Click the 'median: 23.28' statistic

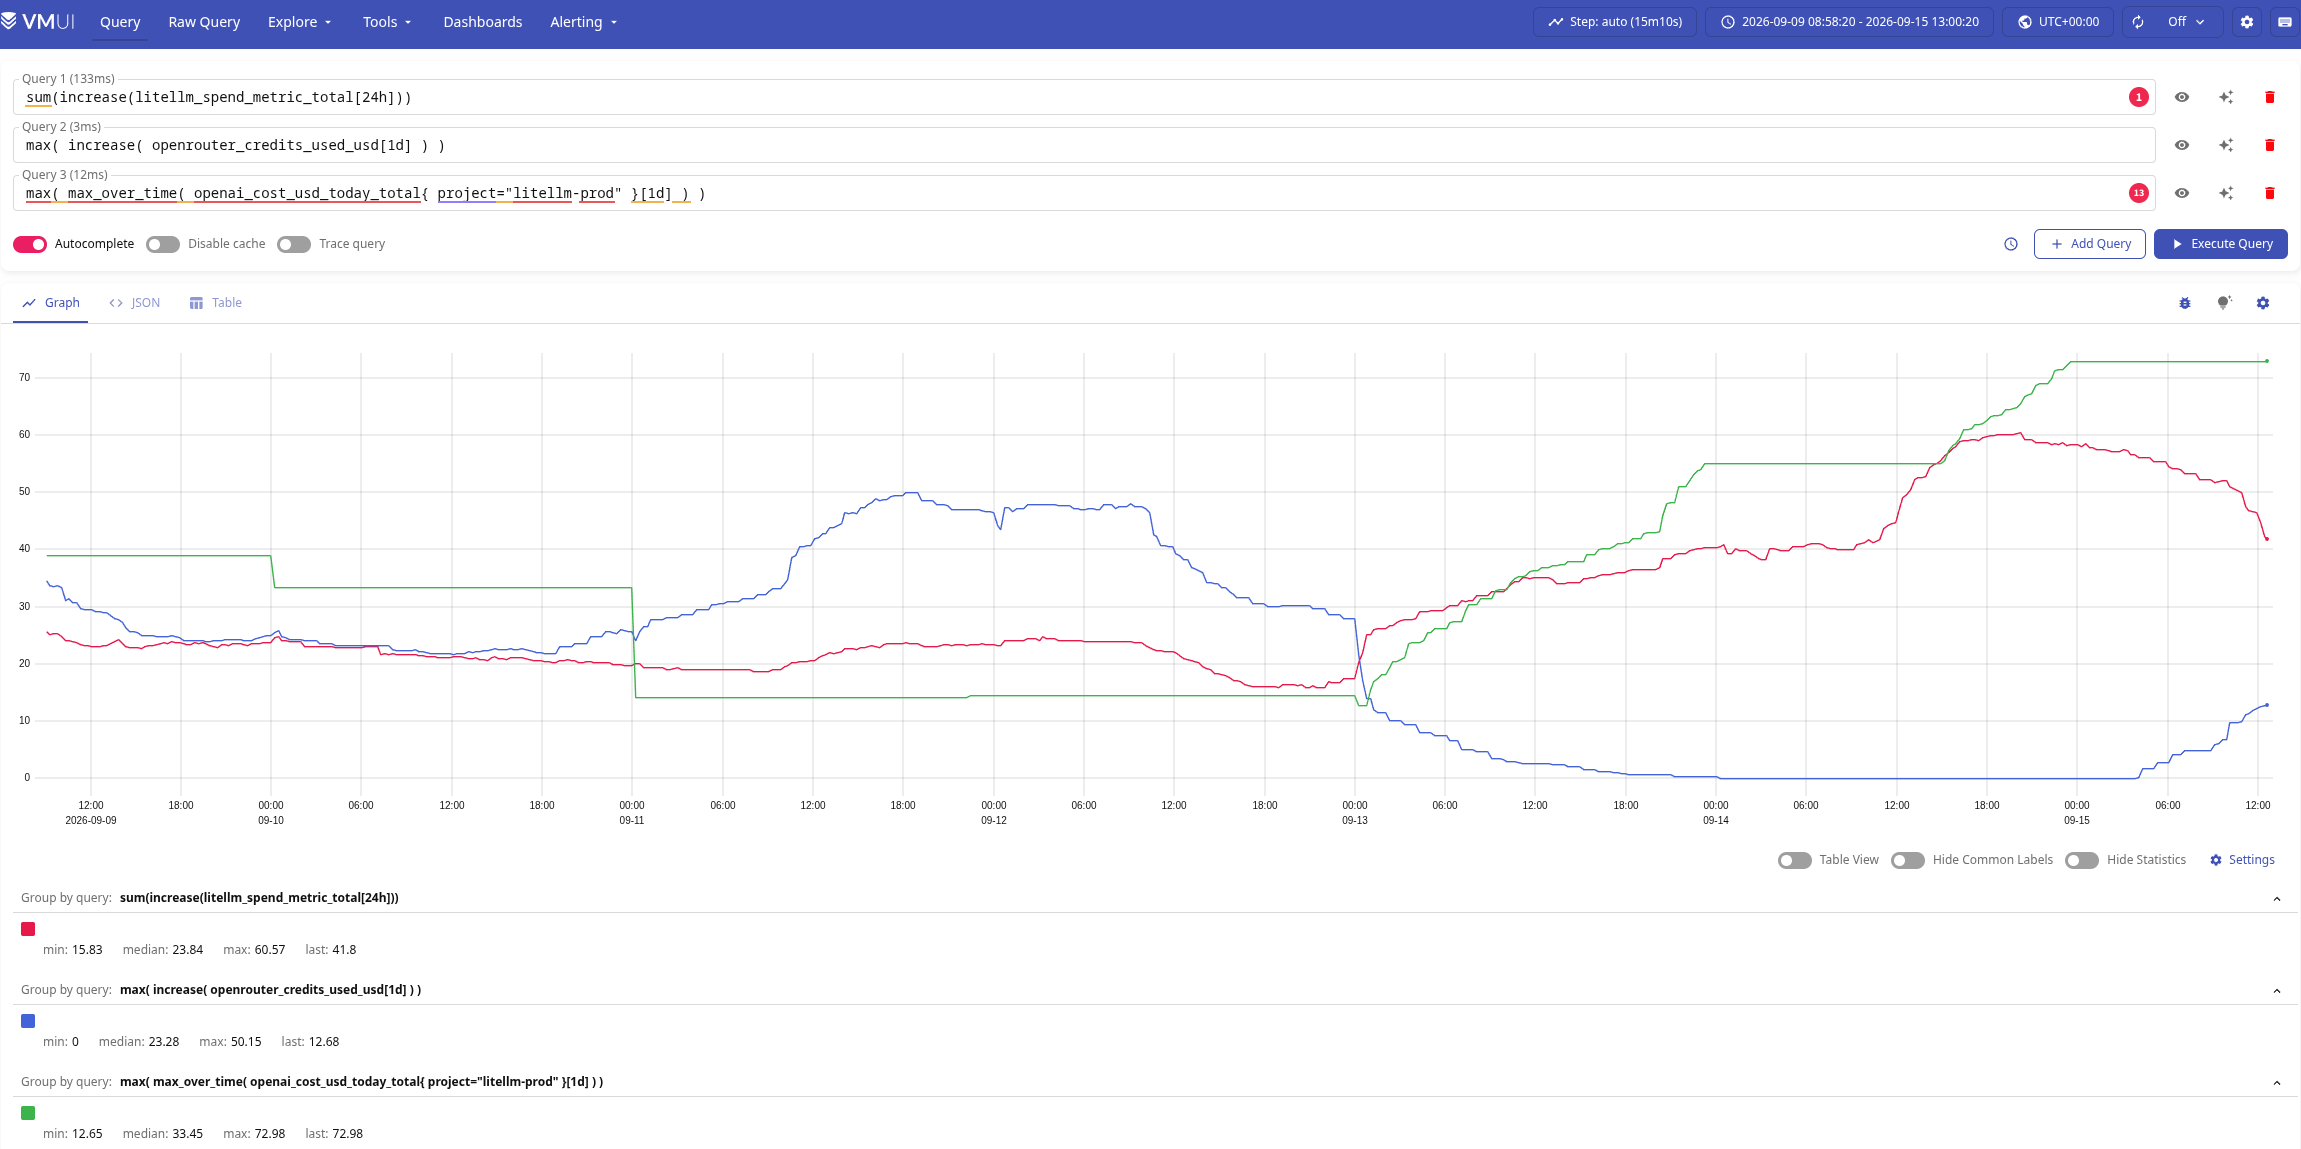tap(139, 1042)
